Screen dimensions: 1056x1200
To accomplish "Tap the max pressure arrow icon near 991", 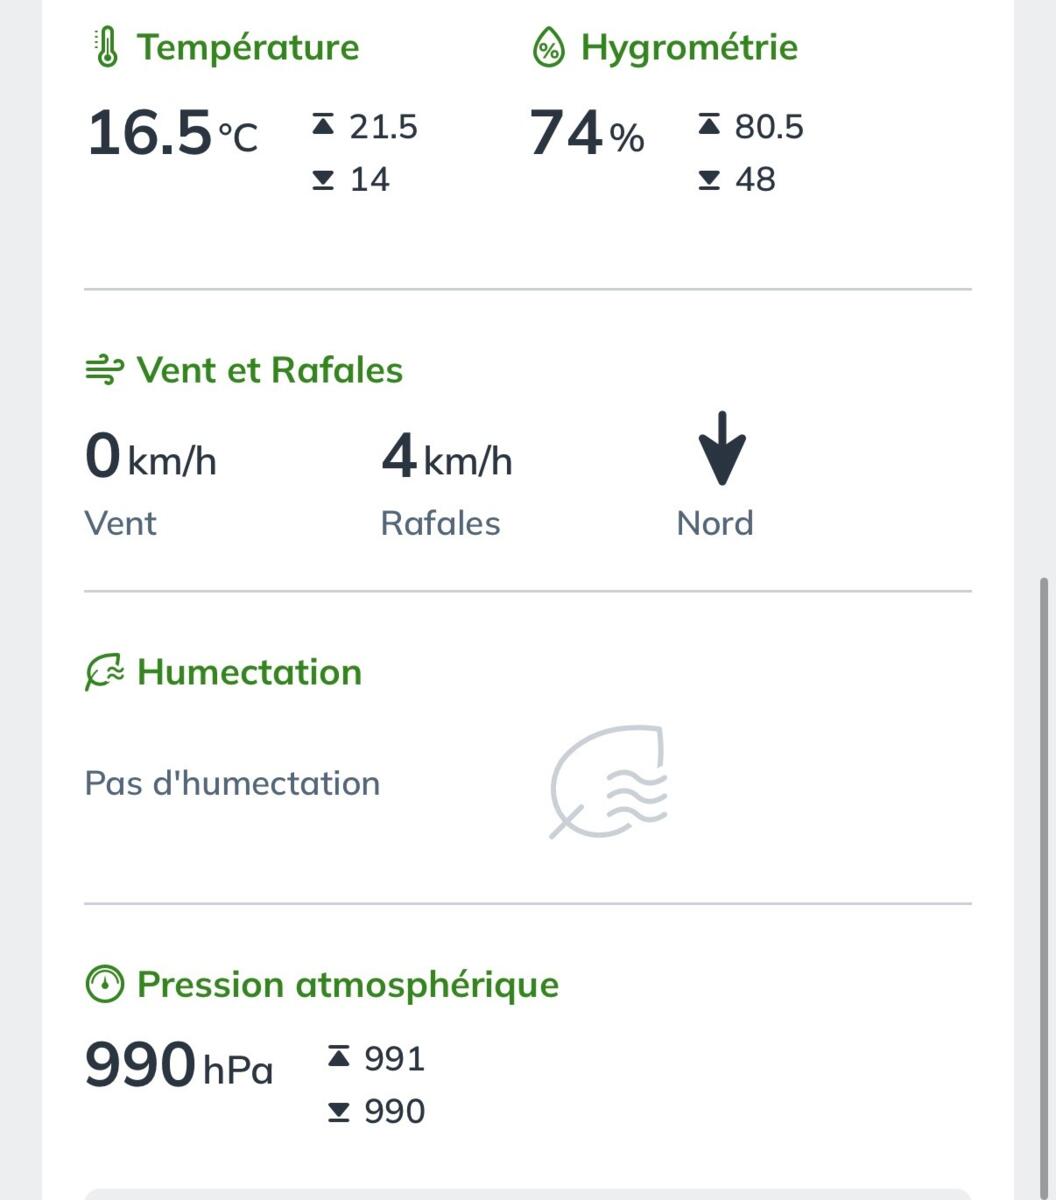I will tap(339, 1057).
